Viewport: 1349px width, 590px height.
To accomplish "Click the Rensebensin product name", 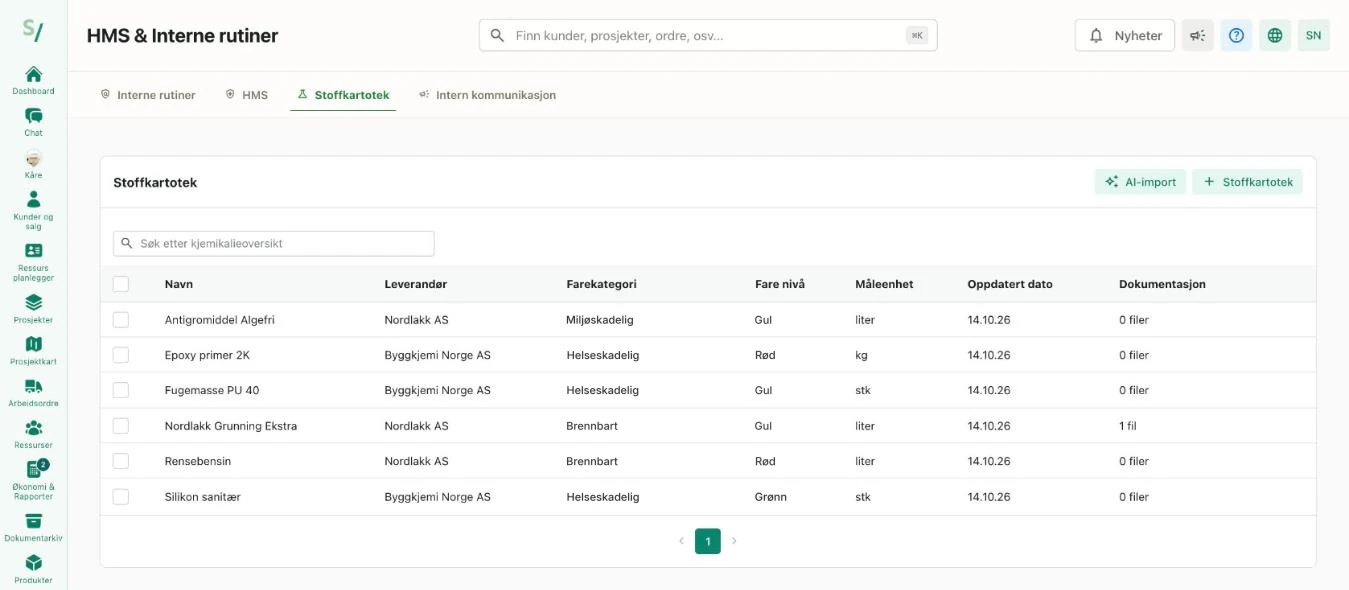I will click(198, 461).
